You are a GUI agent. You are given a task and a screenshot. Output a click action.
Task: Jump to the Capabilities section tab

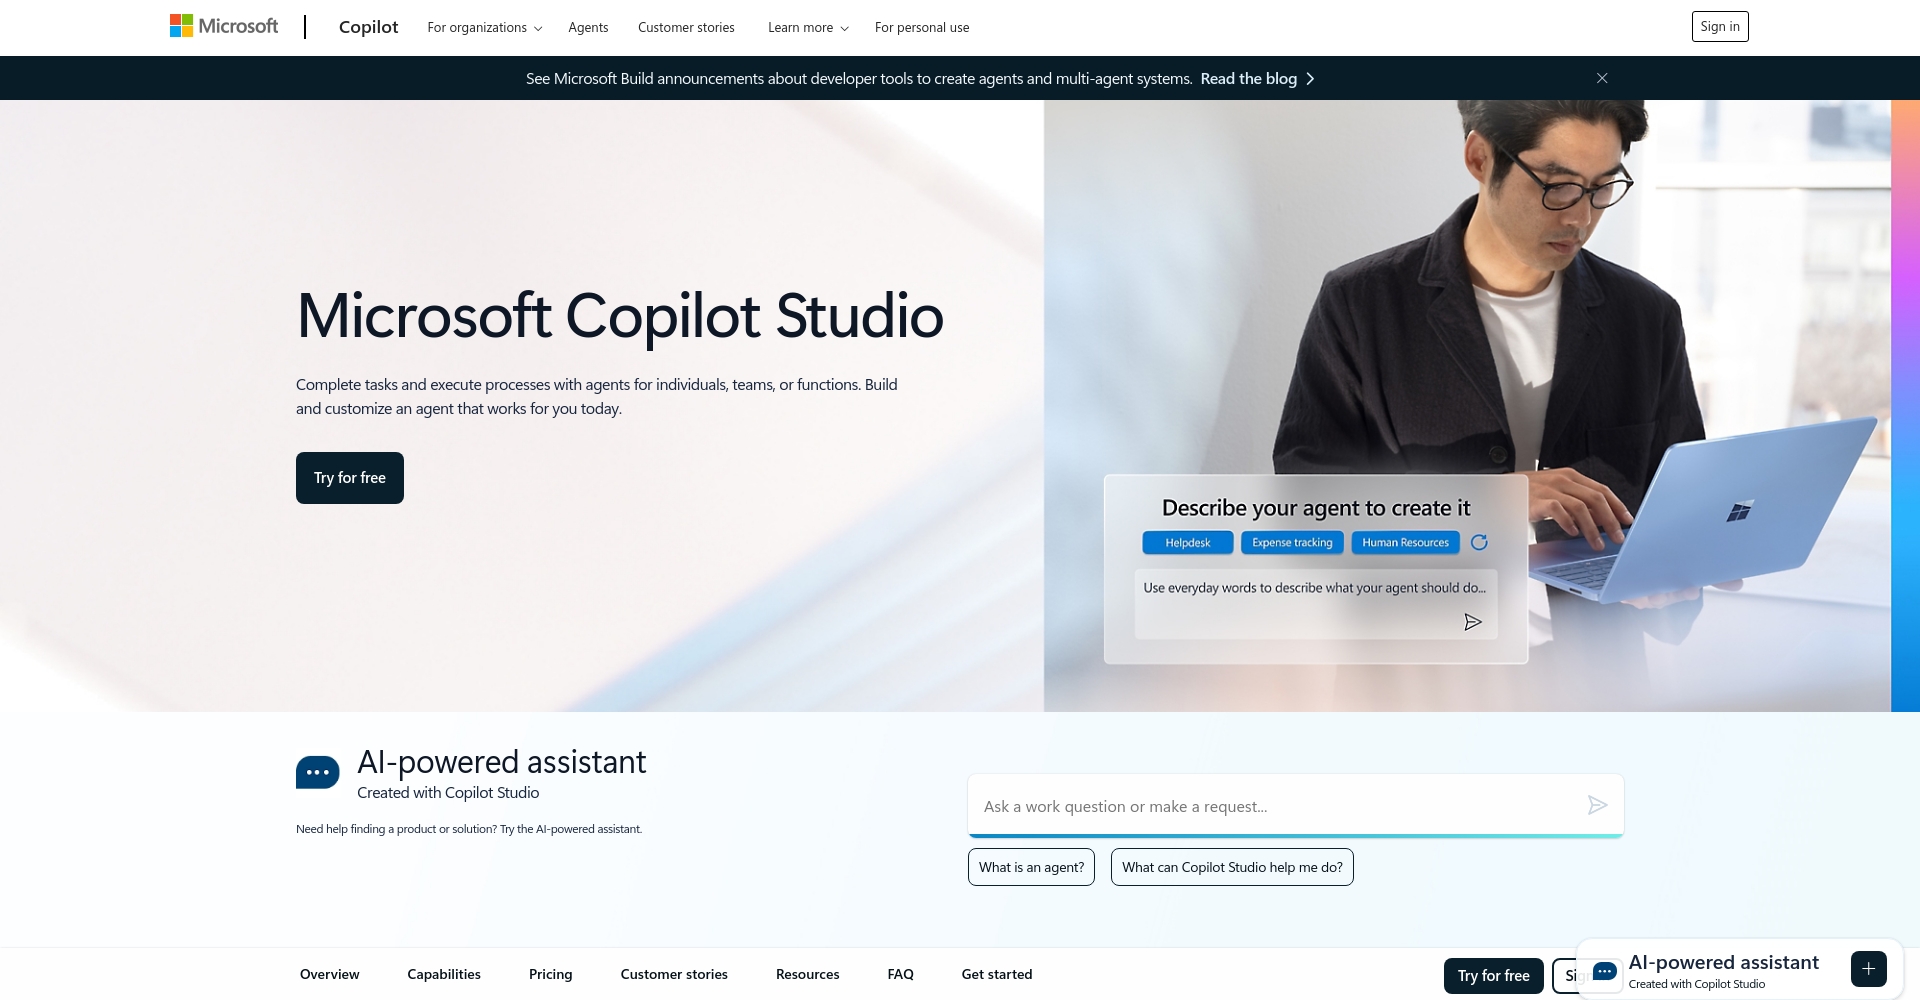(444, 974)
